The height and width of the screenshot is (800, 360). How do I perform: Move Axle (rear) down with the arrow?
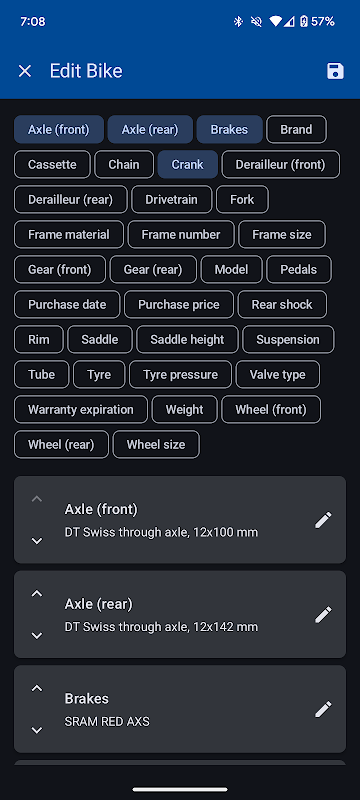(x=37, y=635)
